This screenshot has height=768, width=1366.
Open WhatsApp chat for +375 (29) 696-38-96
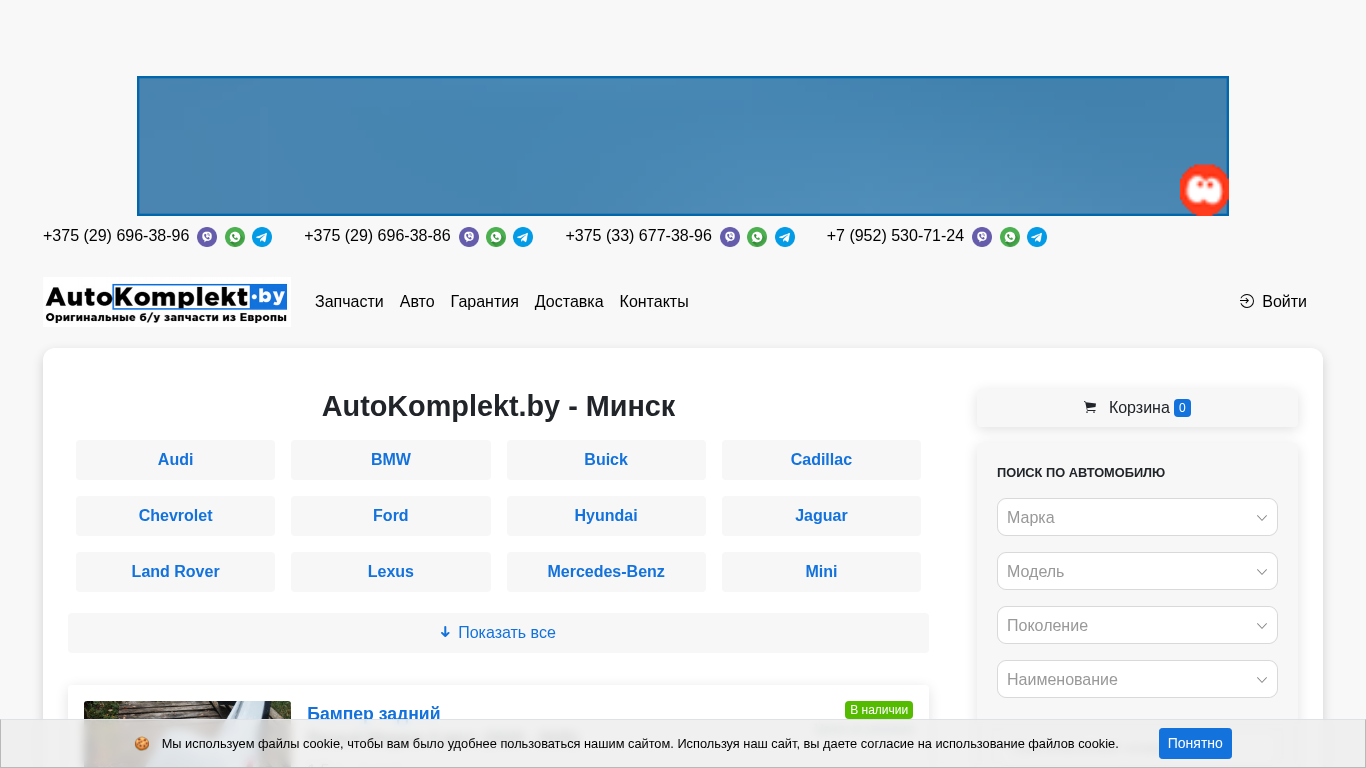click(x=235, y=237)
